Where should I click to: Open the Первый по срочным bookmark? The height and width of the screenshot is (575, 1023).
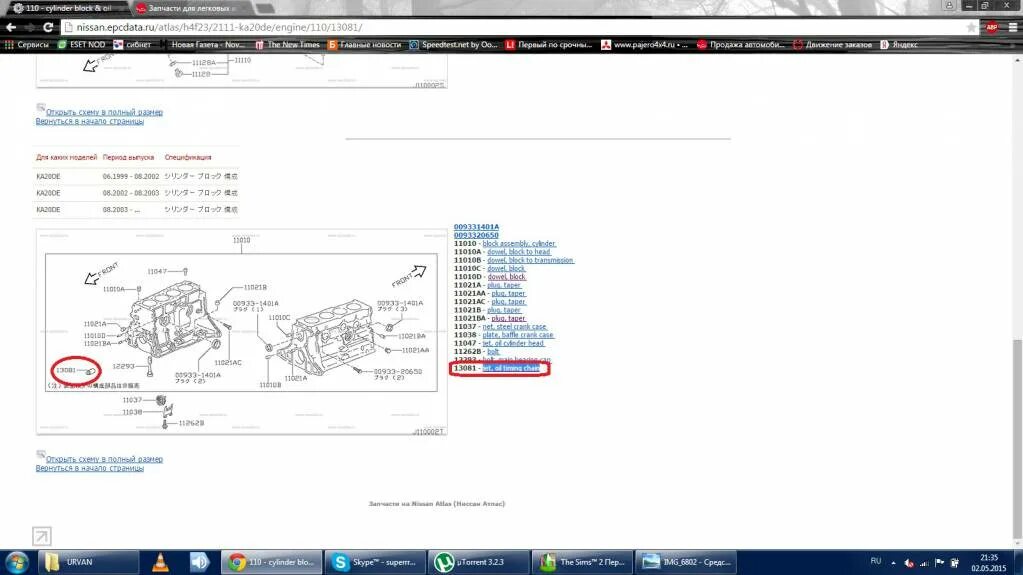[549, 45]
